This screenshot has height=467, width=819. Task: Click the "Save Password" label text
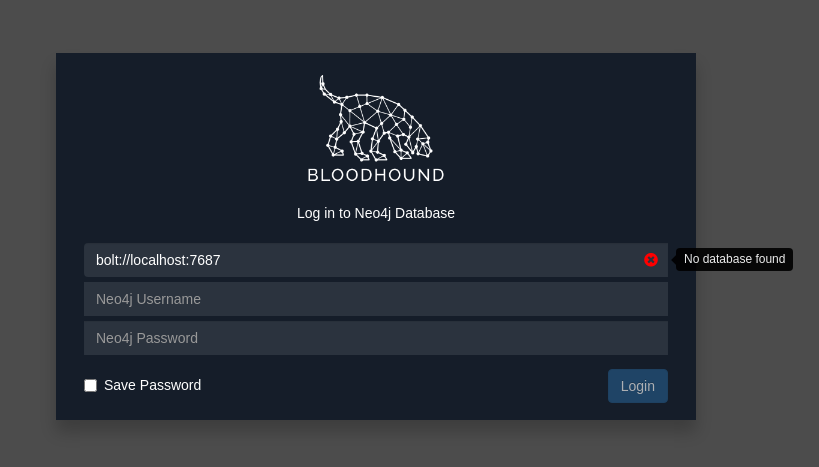coord(152,385)
